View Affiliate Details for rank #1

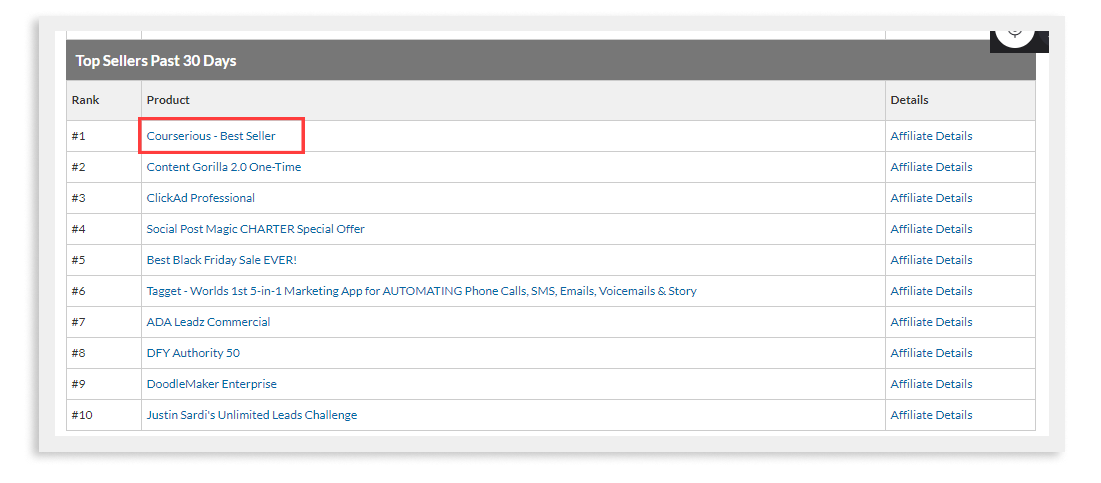click(931, 136)
